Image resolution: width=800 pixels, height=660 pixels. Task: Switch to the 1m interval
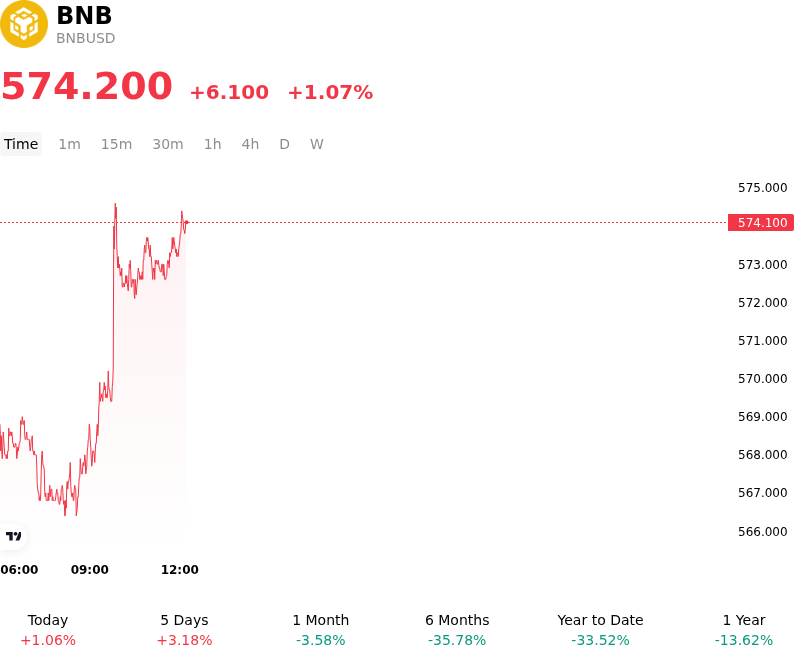[69, 144]
